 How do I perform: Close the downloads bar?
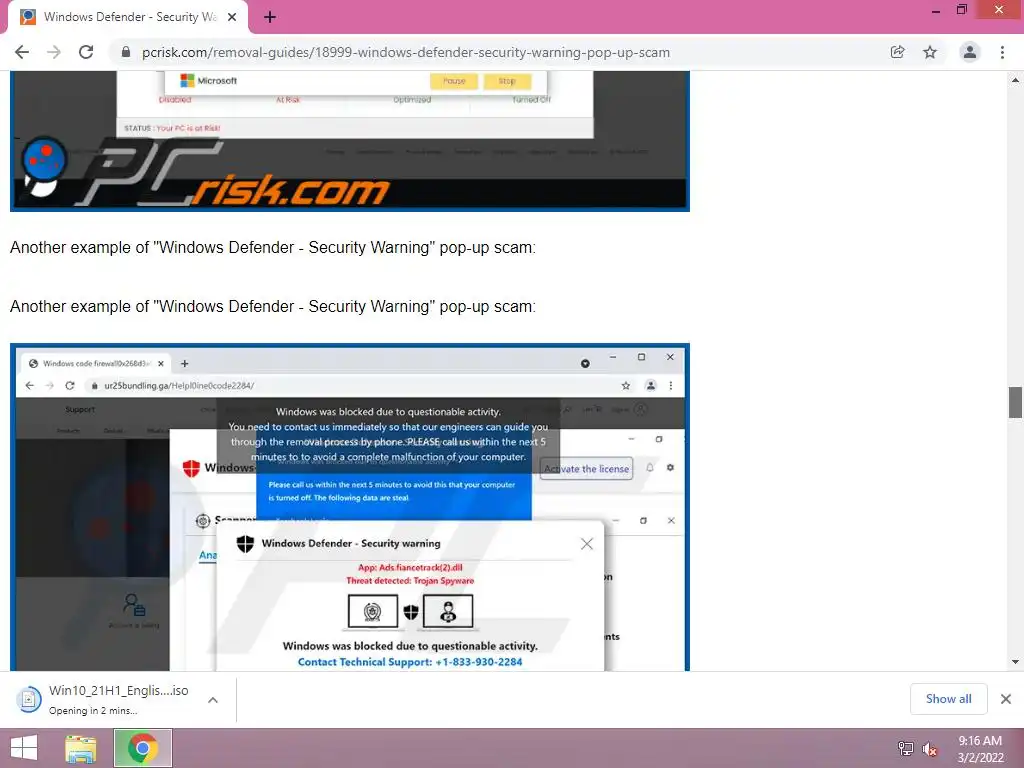[1006, 699]
